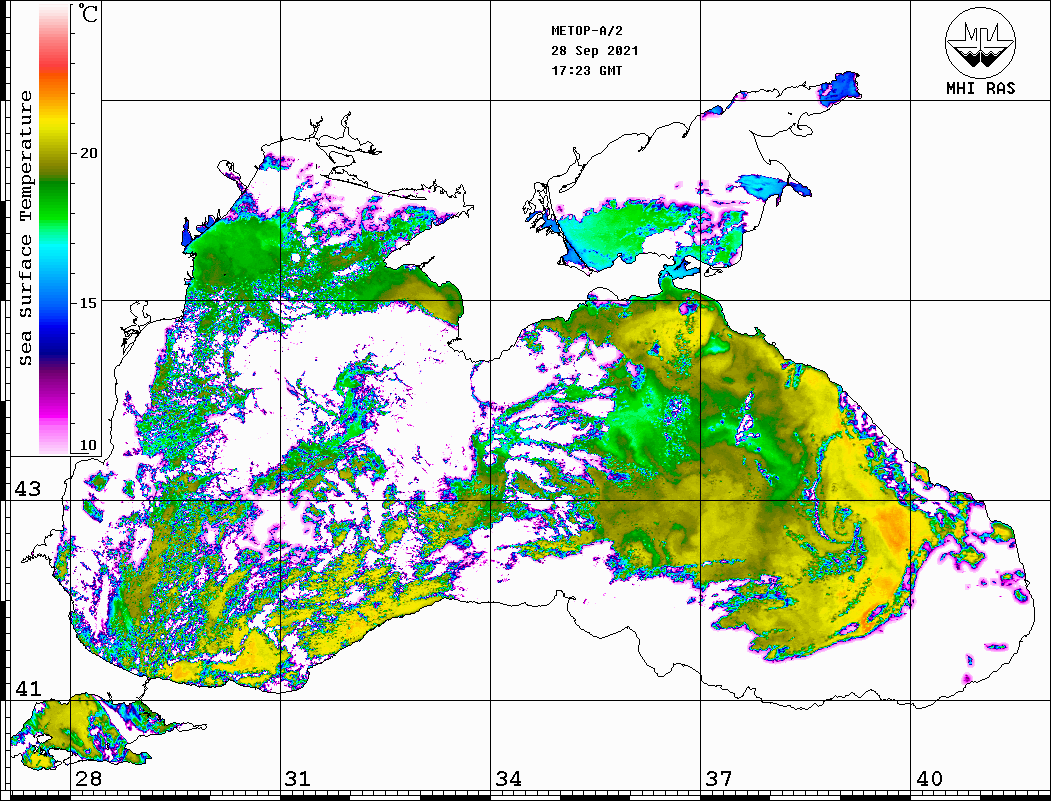Click the 'METOP-A/2' satellite label

(x=587, y=31)
